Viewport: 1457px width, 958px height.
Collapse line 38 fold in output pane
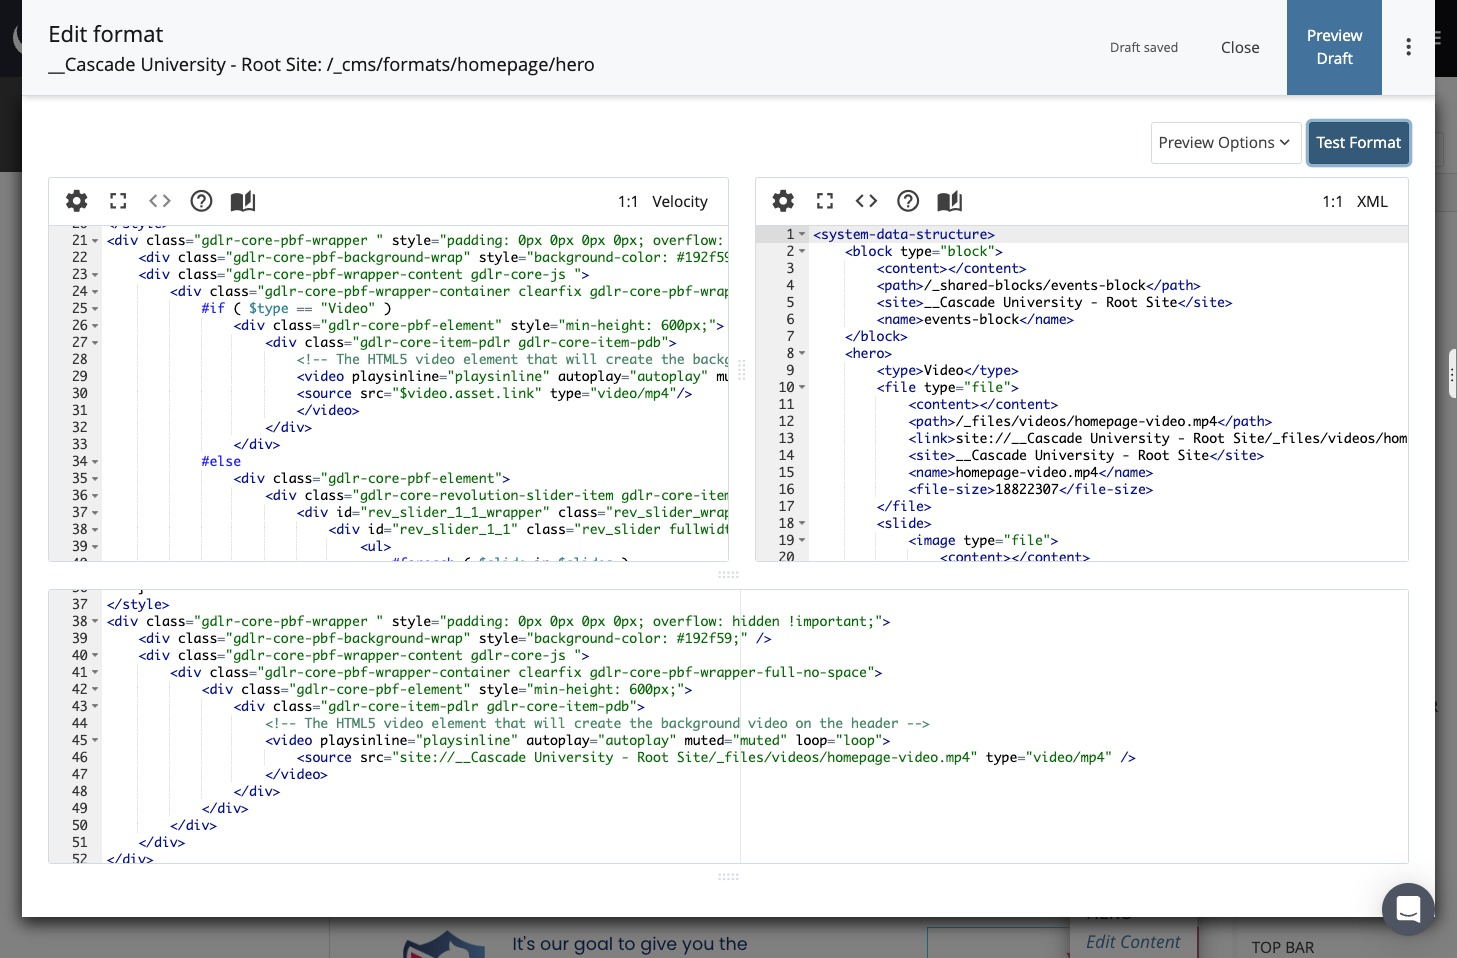point(95,622)
